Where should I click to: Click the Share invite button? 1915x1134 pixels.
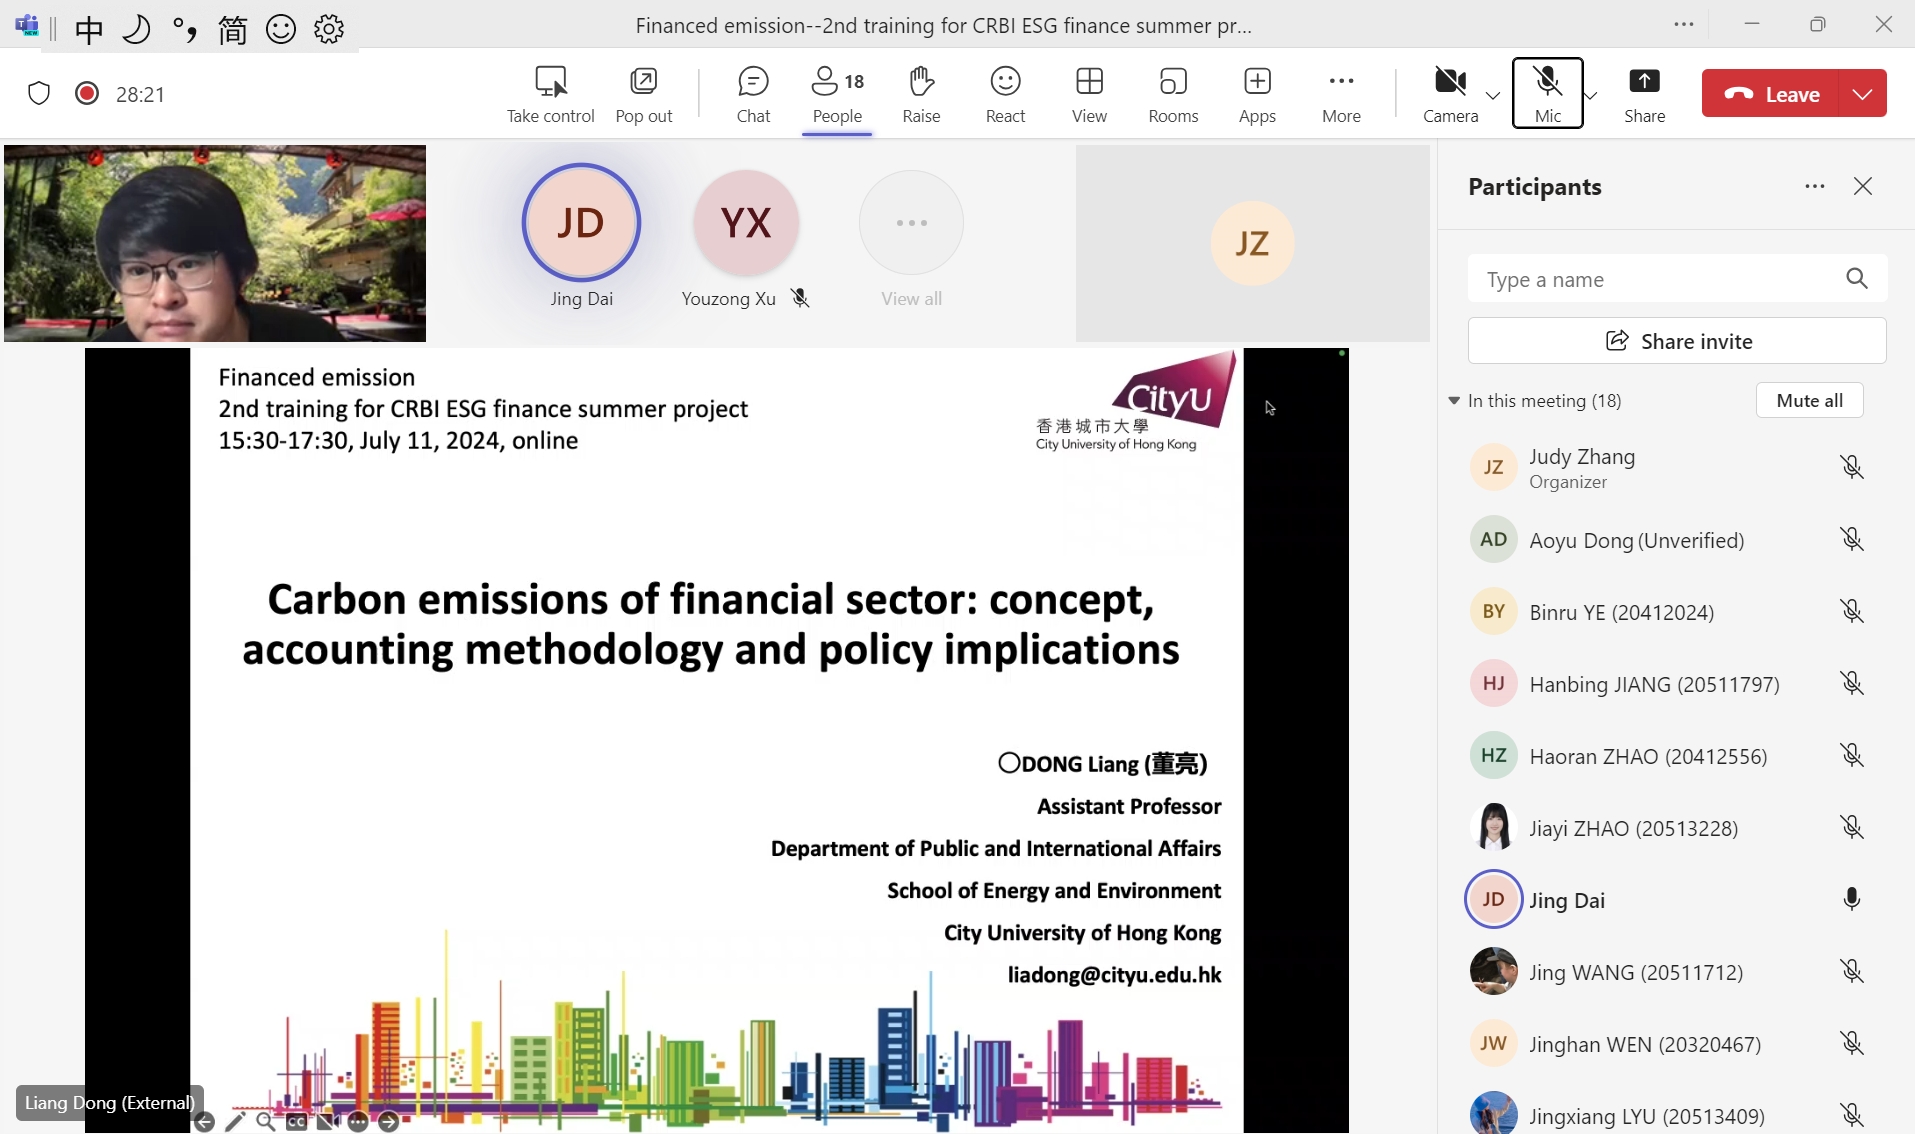[1677, 341]
